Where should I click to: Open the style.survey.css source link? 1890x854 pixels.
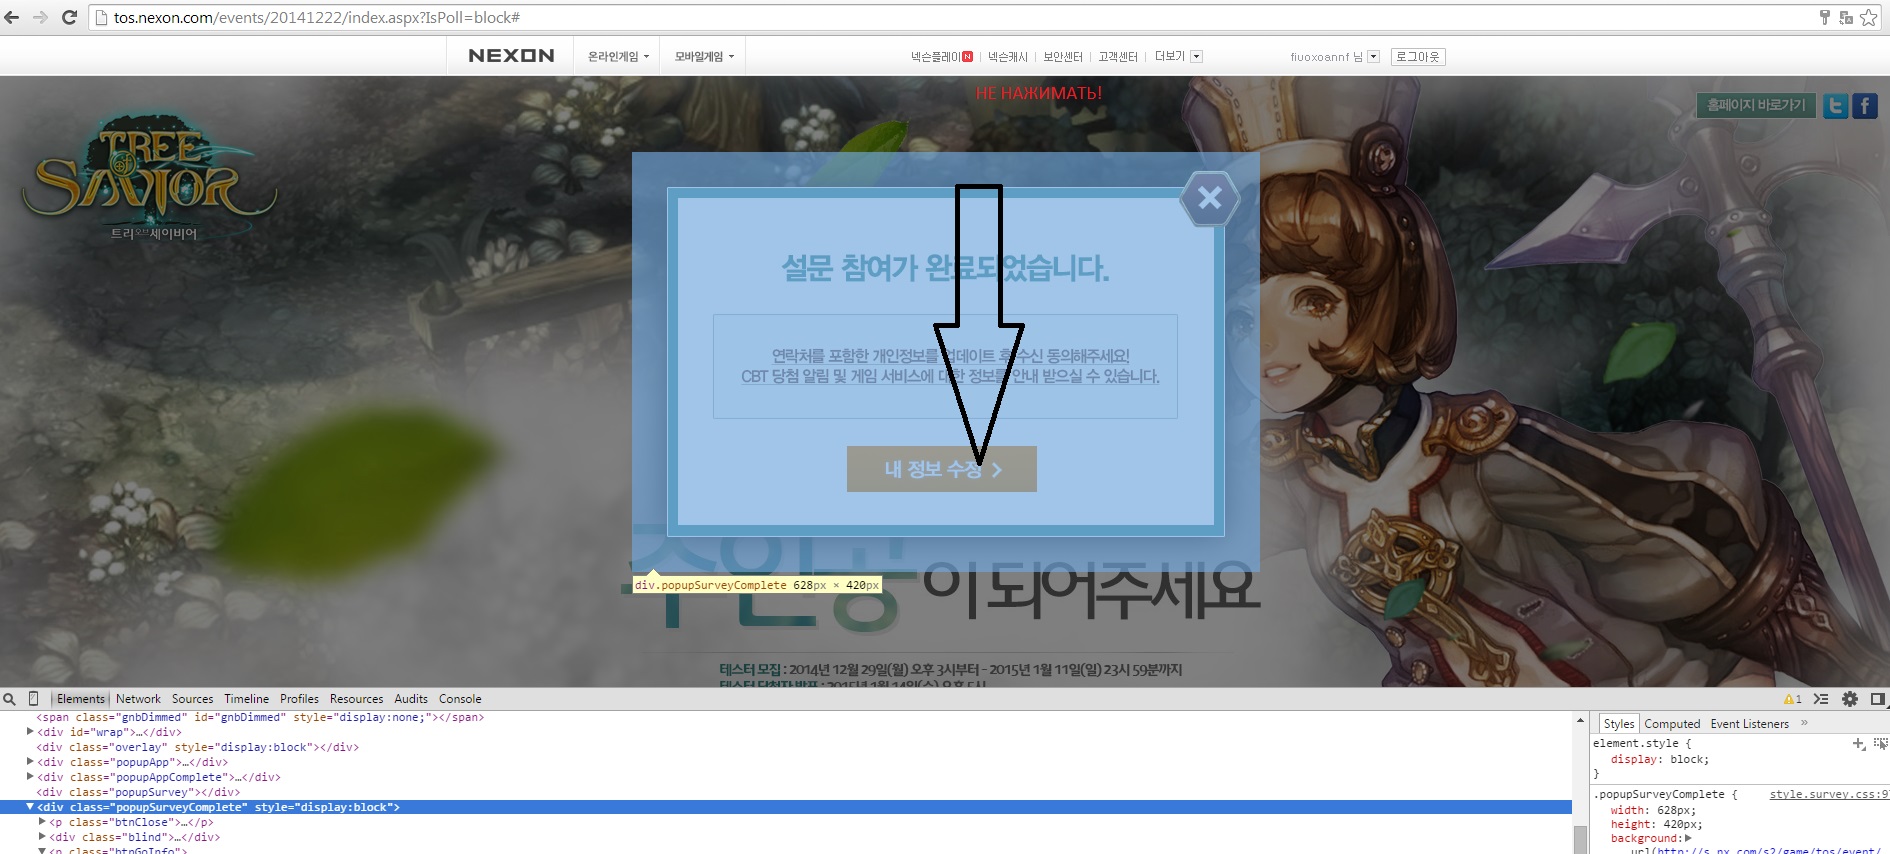[x=1829, y=794]
